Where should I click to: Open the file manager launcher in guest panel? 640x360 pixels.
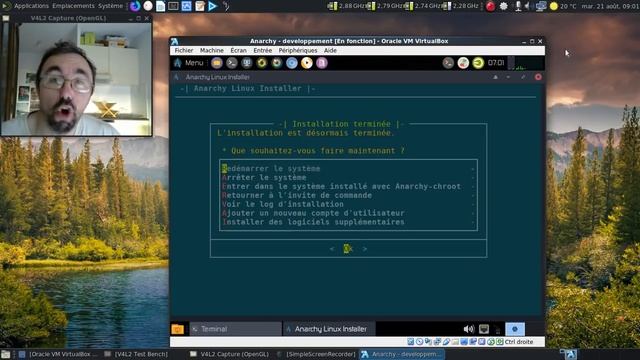(x=217, y=63)
